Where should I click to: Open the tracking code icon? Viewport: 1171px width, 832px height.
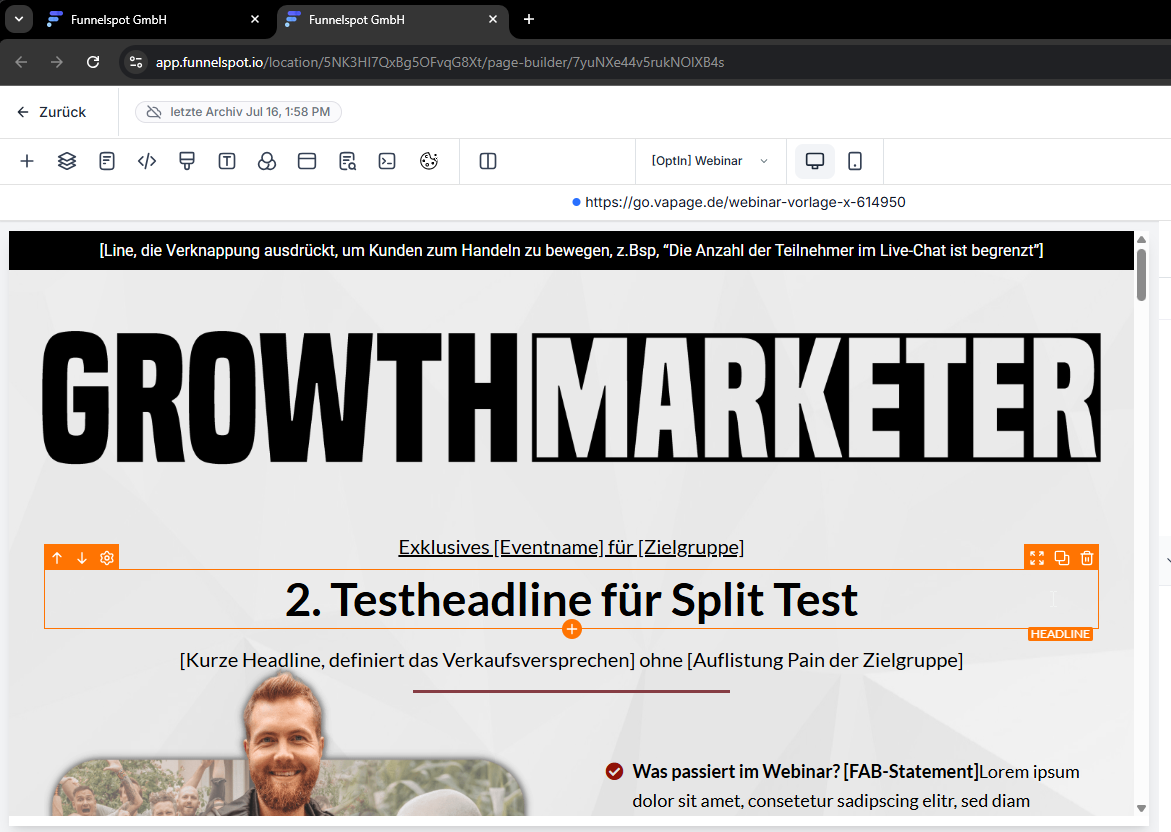147,161
